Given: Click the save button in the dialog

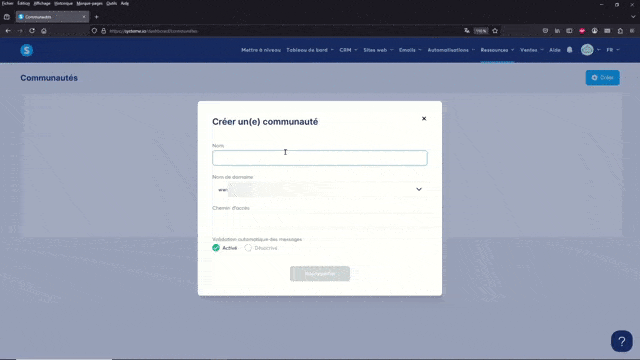Looking at the screenshot, I should (320, 273).
